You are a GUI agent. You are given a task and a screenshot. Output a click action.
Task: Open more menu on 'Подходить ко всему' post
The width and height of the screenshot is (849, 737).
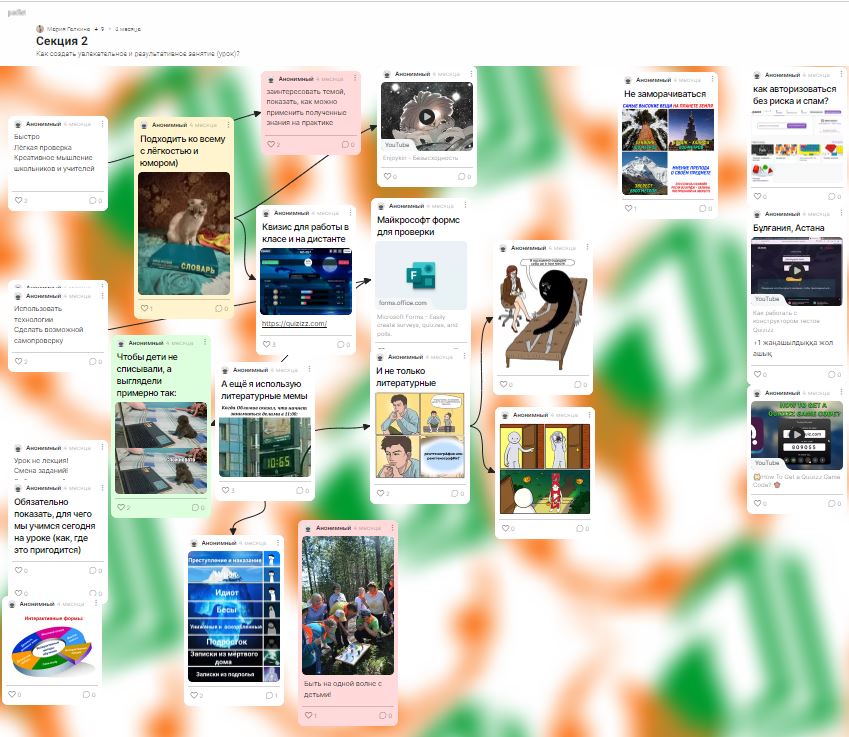pos(229,124)
